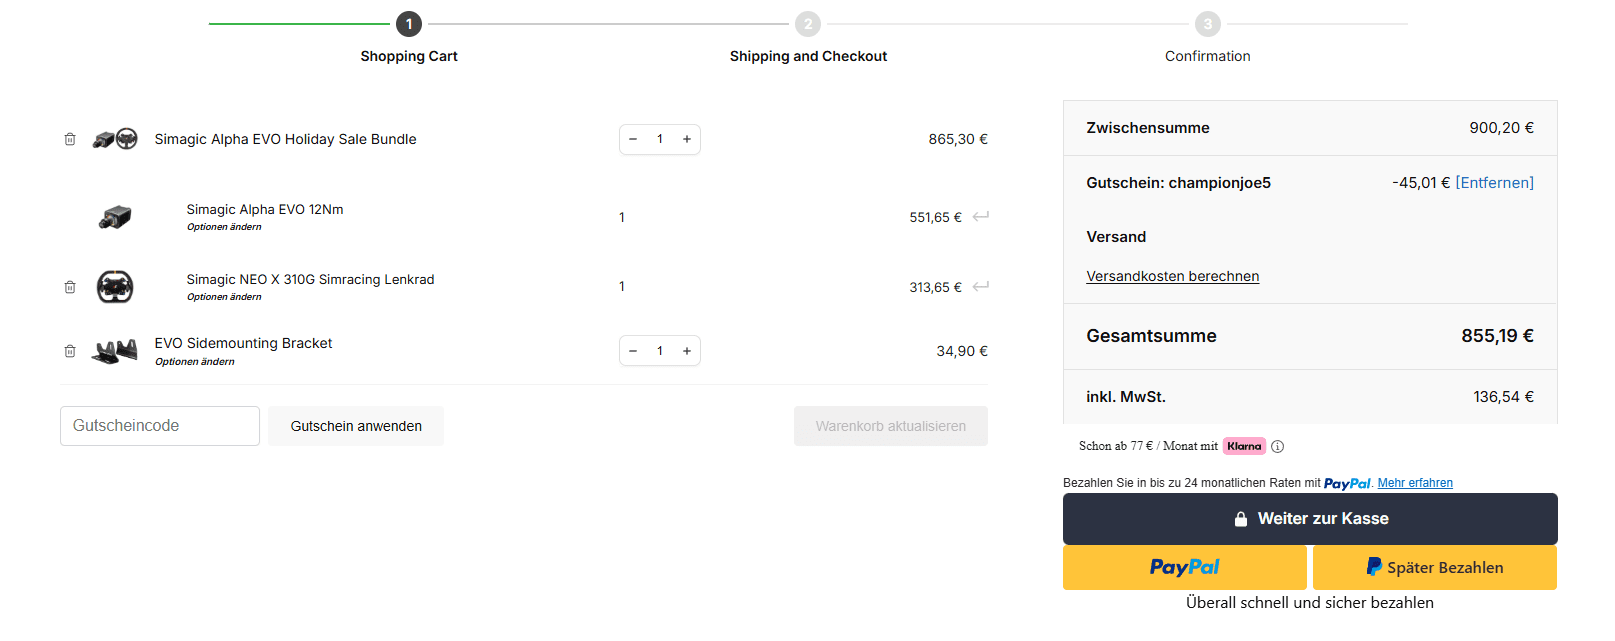
Task: Change options for EVO Sidemounting Bracket
Action: (x=195, y=362)
